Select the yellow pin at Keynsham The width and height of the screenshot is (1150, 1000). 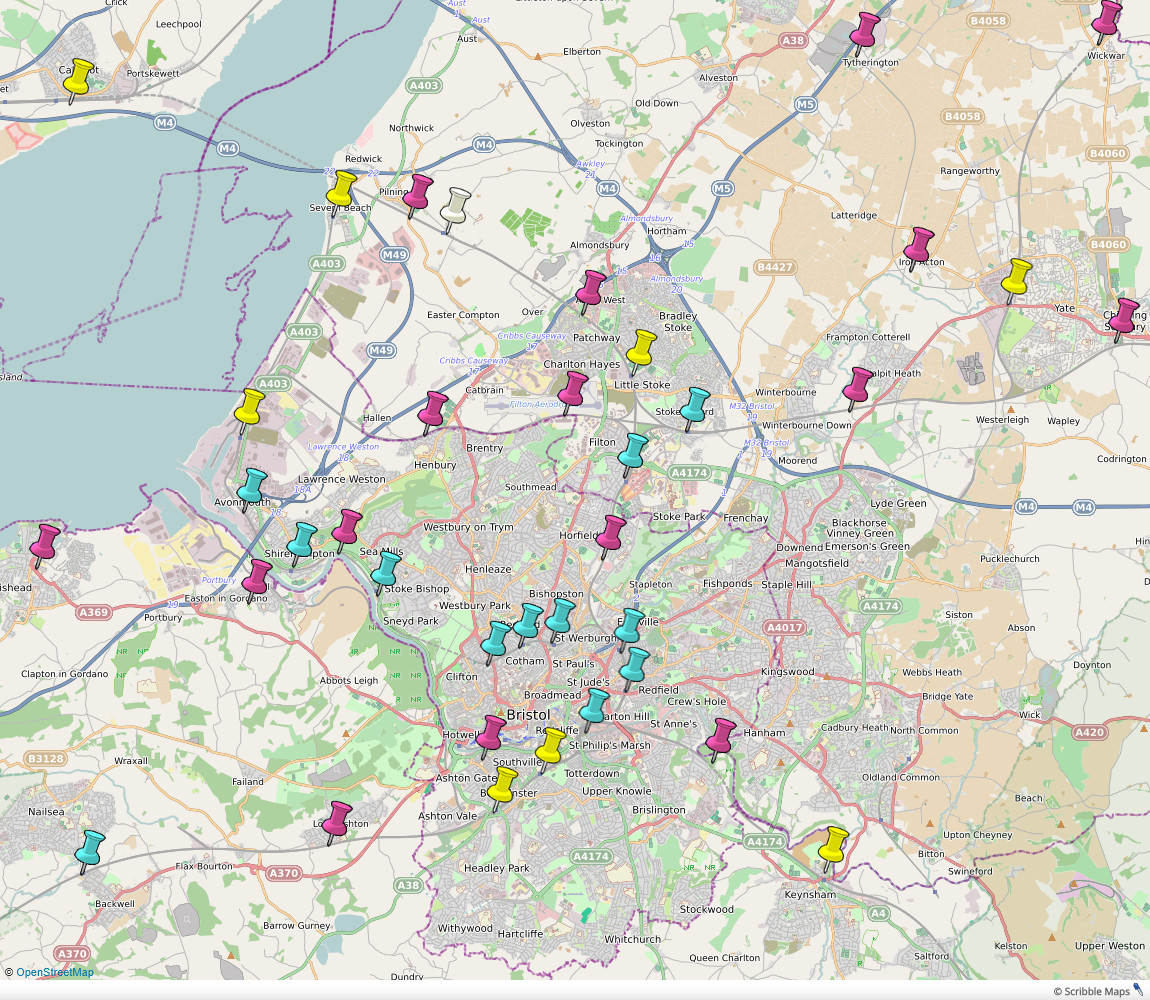pos(833,845)
